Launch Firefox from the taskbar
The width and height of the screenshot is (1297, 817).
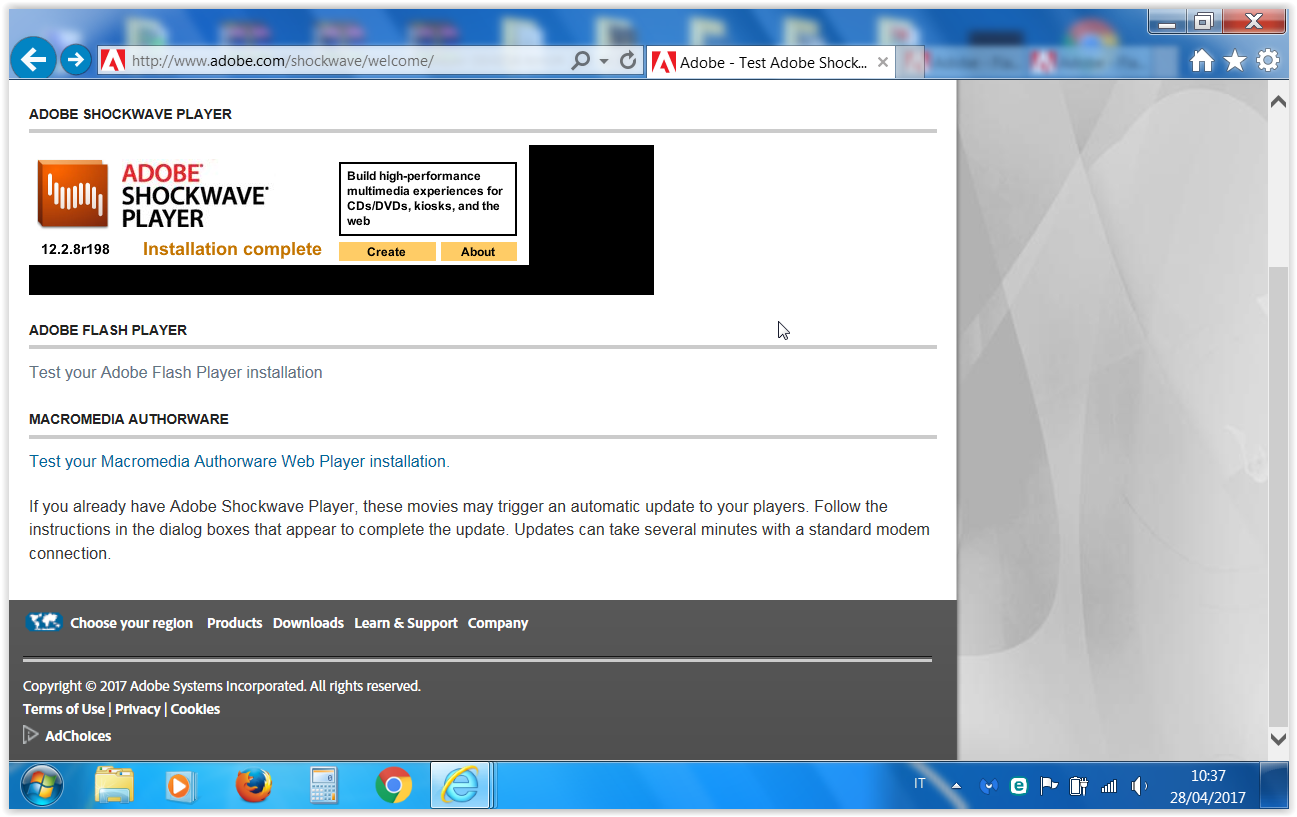(254, 786)
